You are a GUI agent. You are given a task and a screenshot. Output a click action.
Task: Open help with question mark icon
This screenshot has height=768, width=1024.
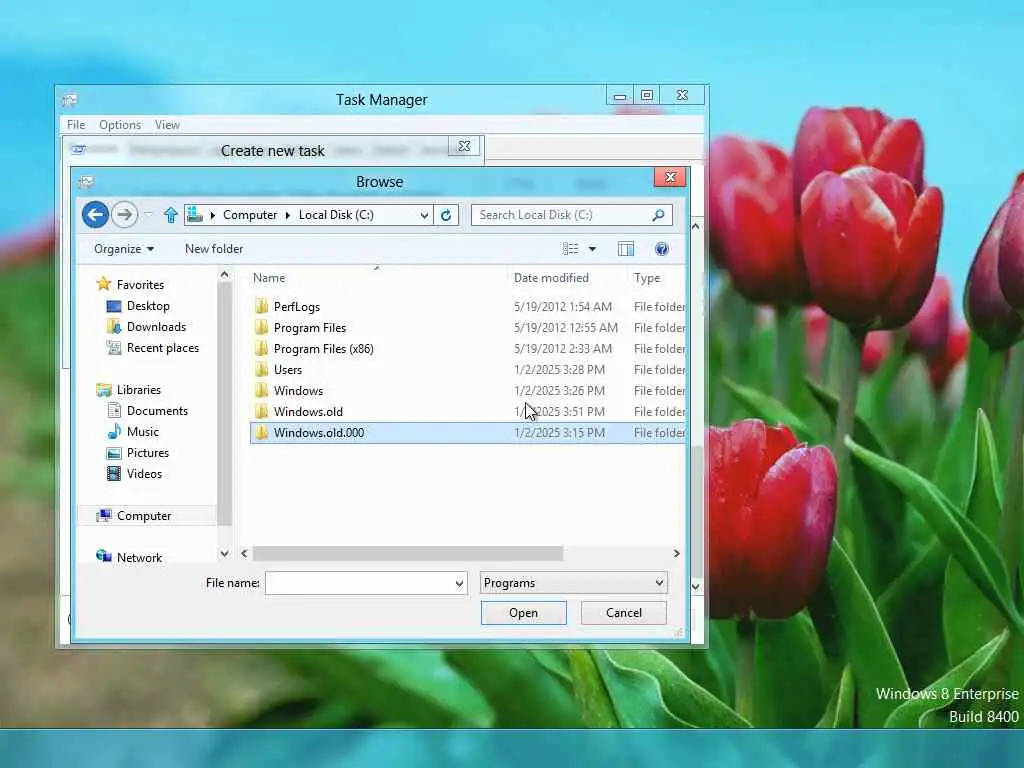point(662,249)
